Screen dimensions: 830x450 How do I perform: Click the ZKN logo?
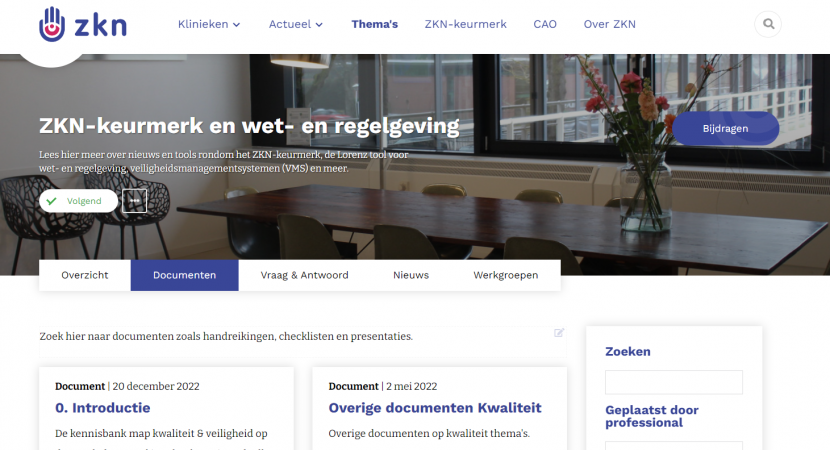(x=83, y=25)
